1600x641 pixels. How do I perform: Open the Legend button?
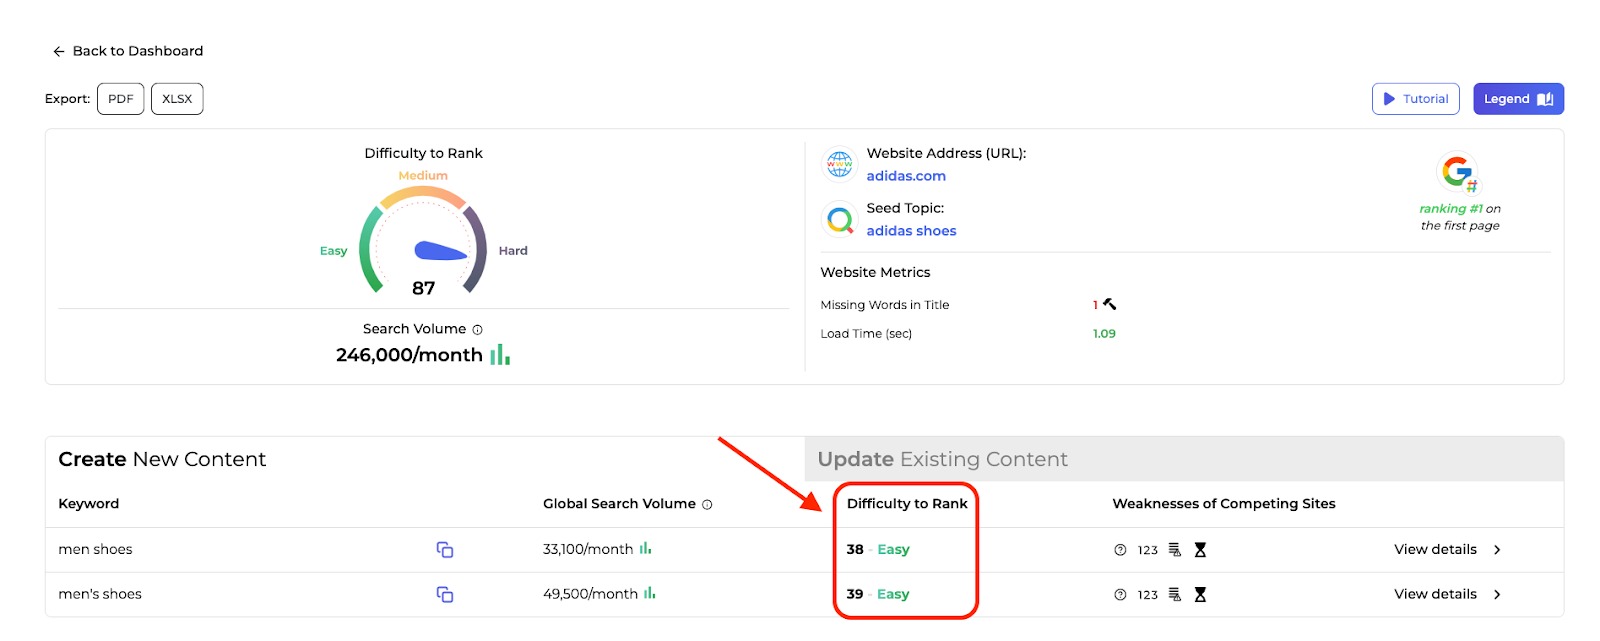point(1518,99)
